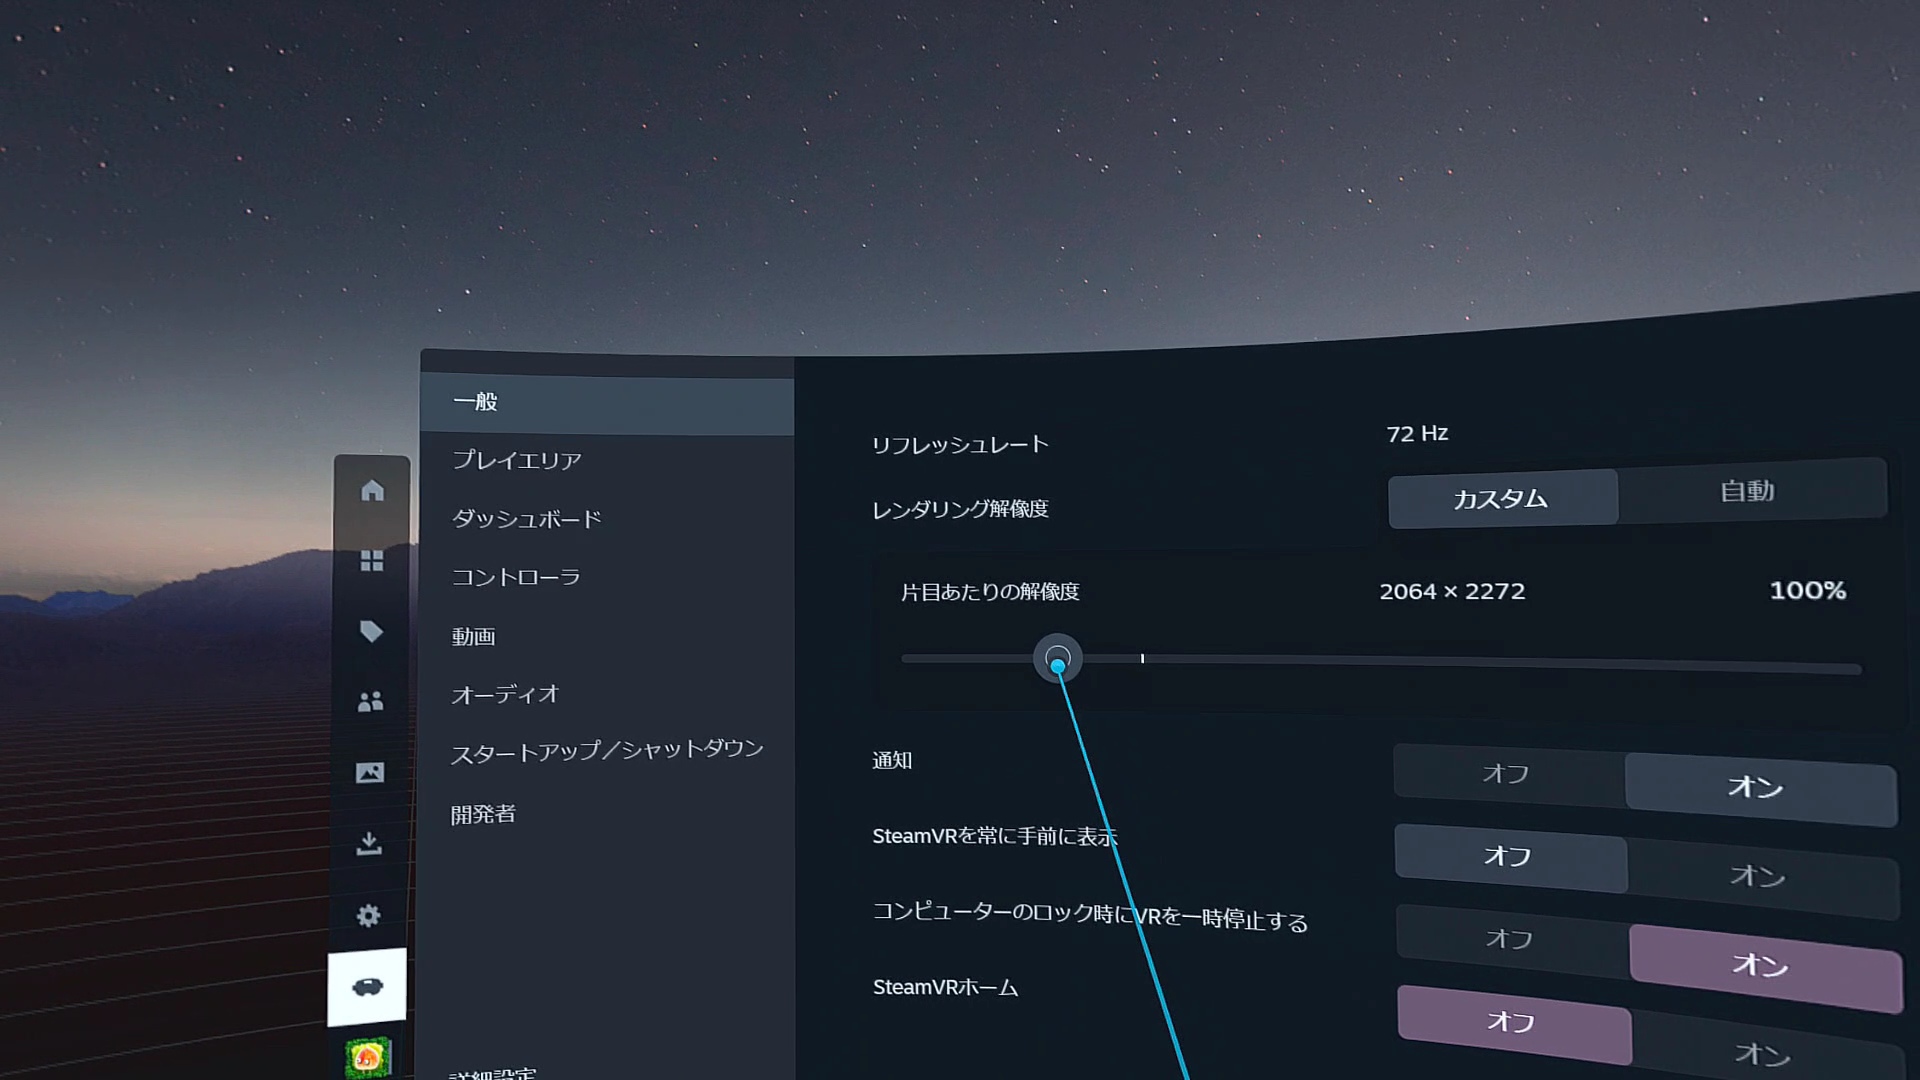
Task: Enable SteamVR always on top オン
Action: [1758, 876]
